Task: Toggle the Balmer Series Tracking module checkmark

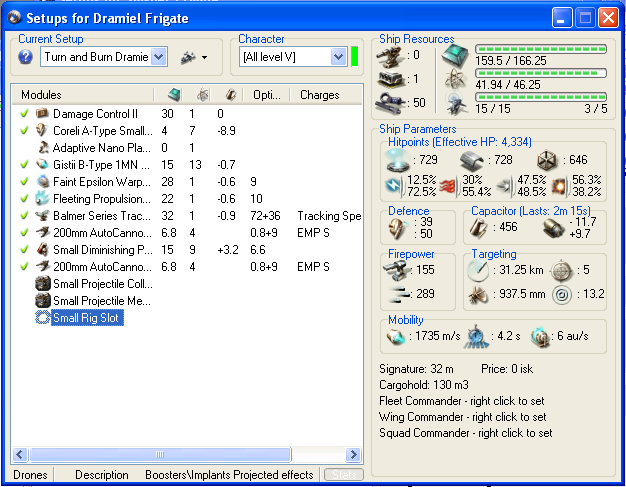Action: pyautogui.click(x=24, y=216)
